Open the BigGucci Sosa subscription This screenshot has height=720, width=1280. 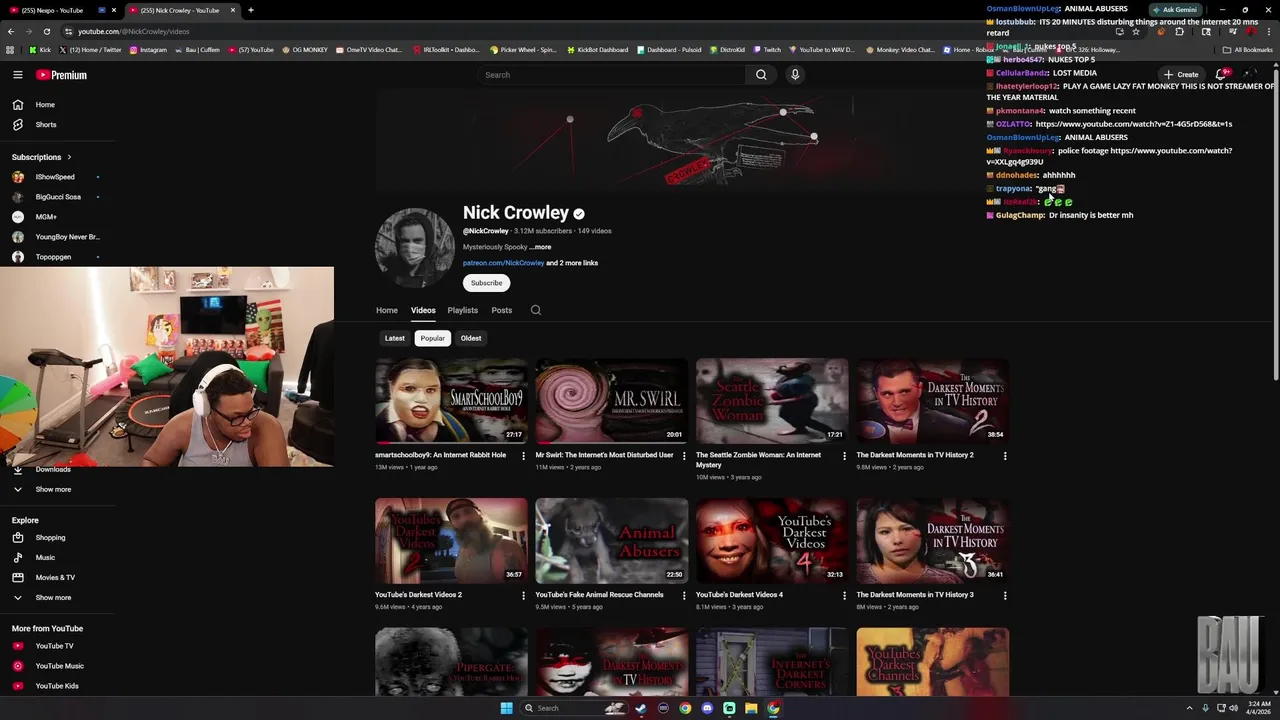pos(58,197)
